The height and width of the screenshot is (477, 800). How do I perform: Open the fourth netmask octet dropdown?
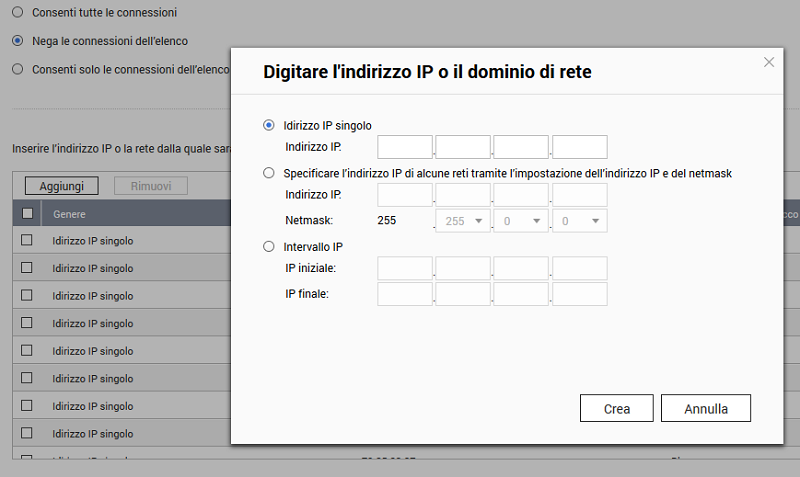click(579, 220)
